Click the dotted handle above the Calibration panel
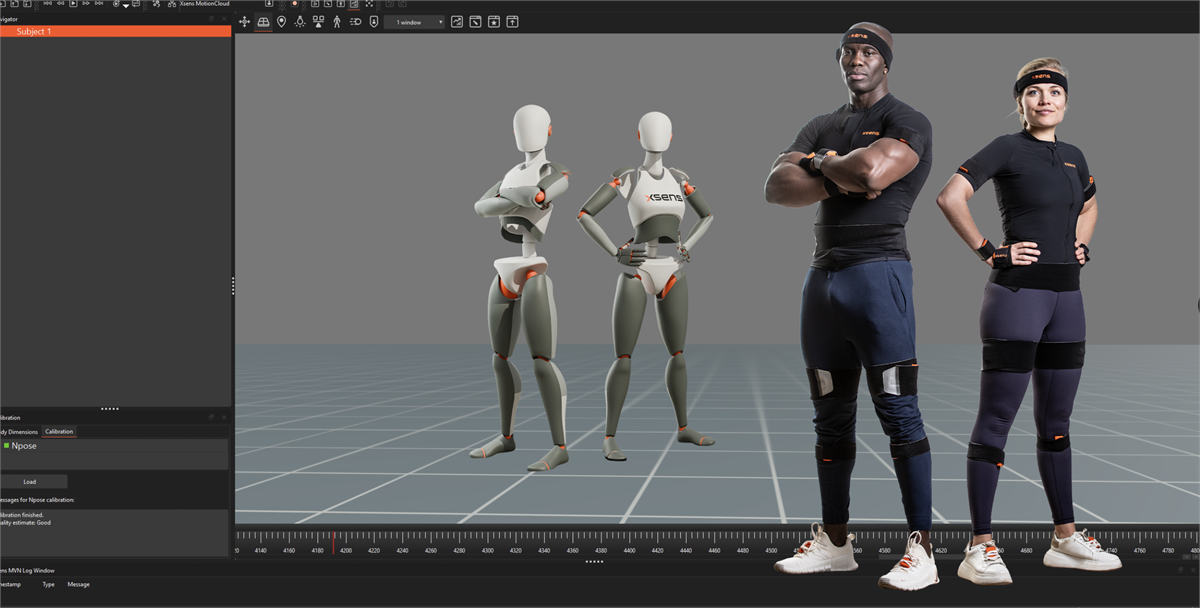1200x608 pixels. (x=110, y=408)
